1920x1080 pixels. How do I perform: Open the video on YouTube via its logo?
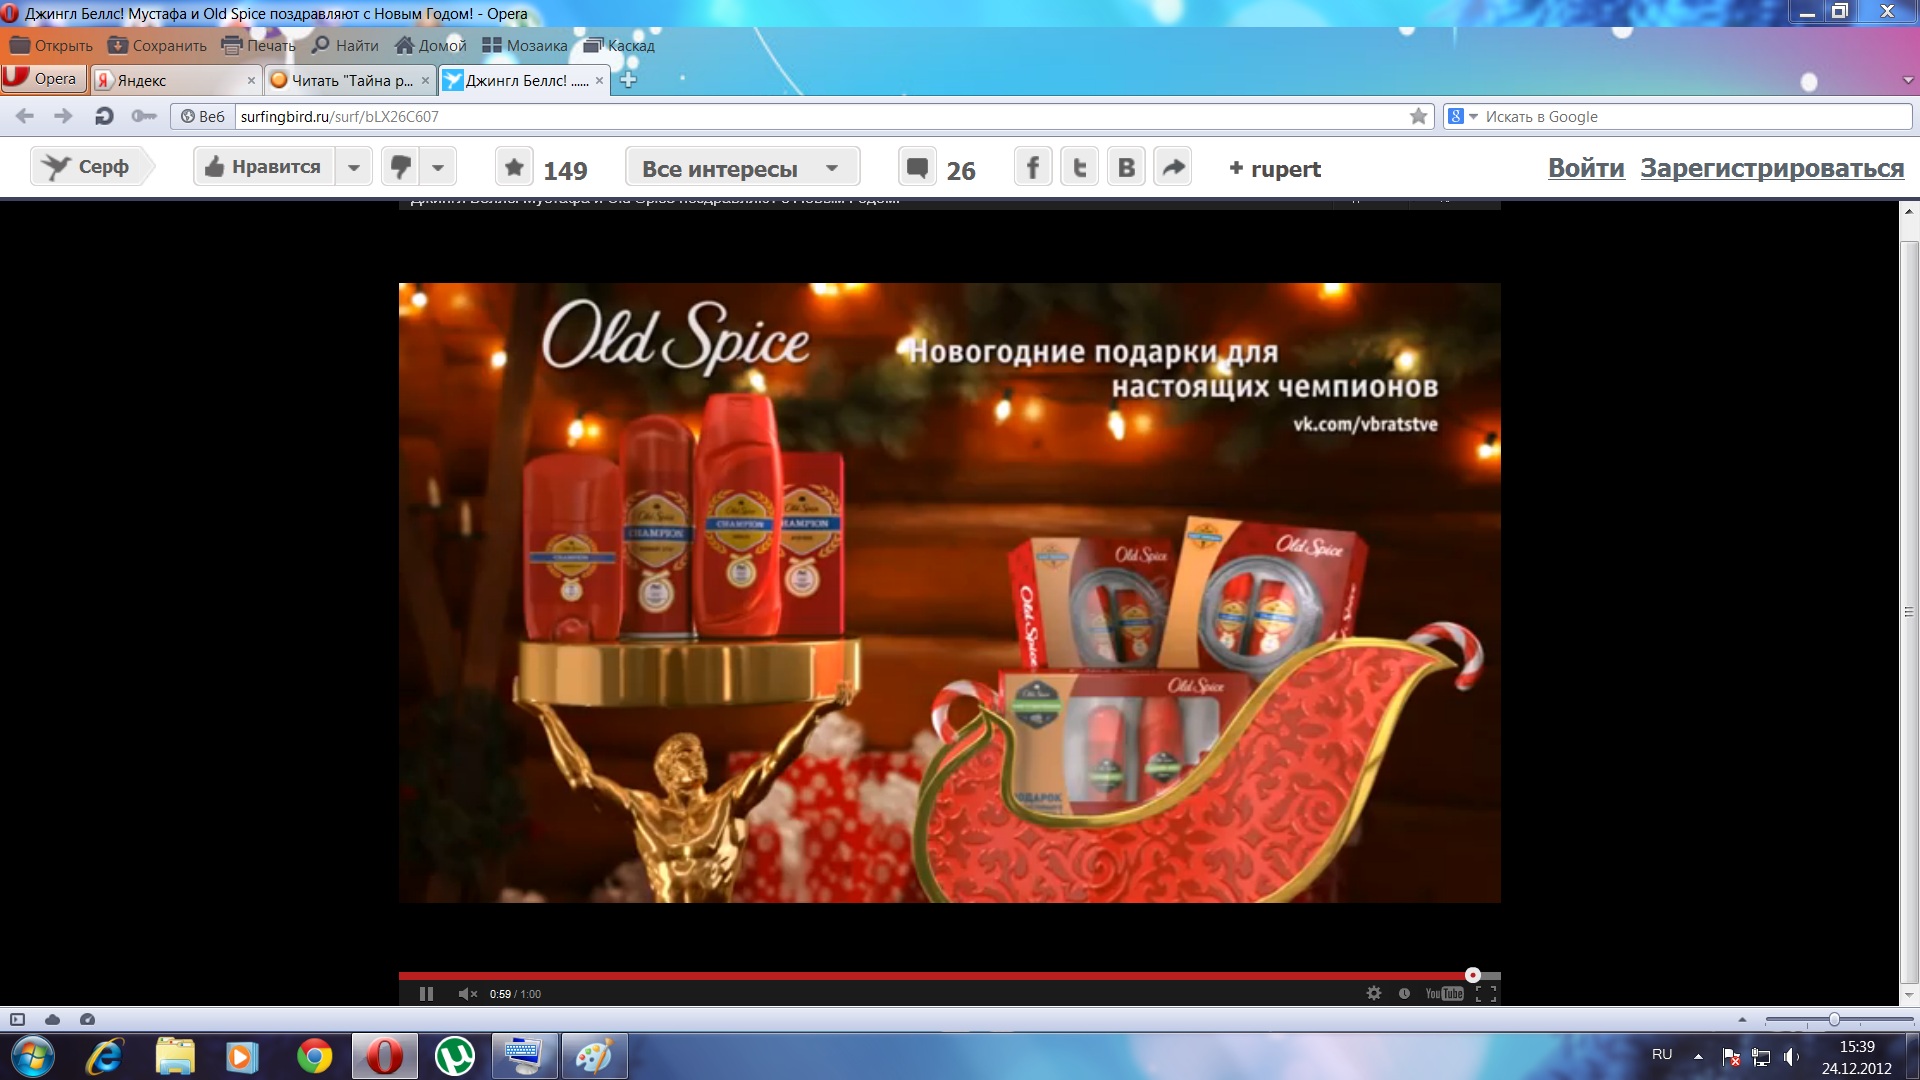coord(1444,993)
